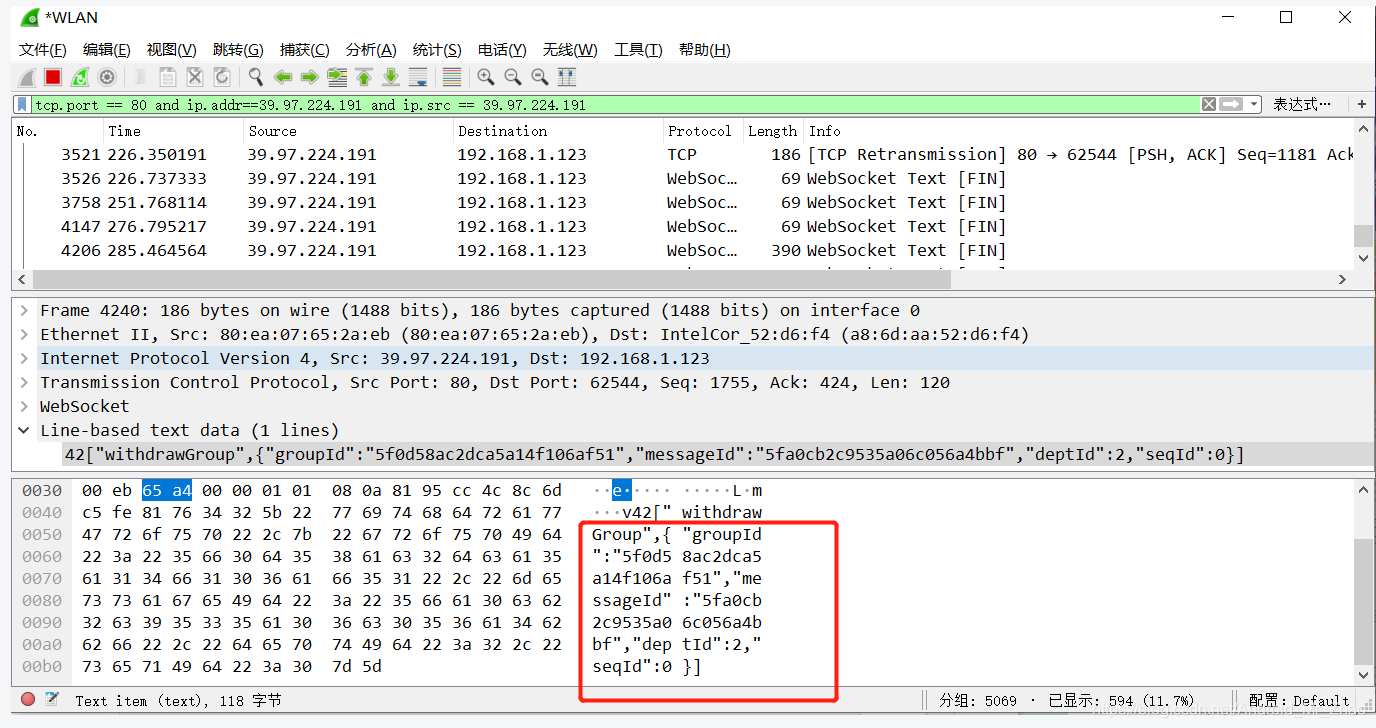The height and width of the screenshot is (728, 1376).
Task: Sort packets by No. column
Action: [58, 131]
